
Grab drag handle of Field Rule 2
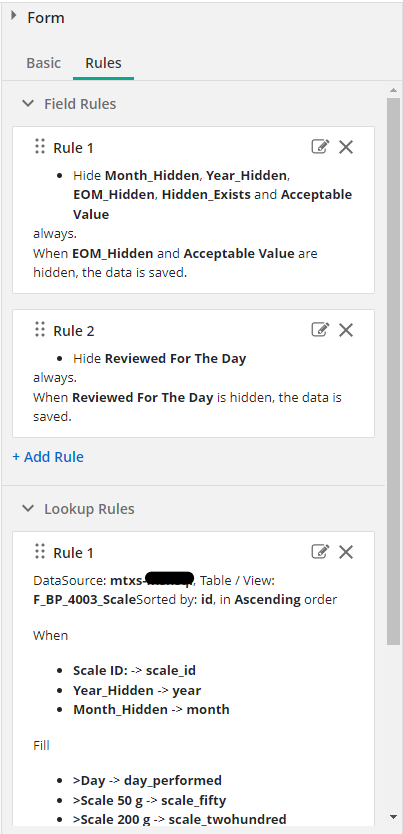pos(40,330)
